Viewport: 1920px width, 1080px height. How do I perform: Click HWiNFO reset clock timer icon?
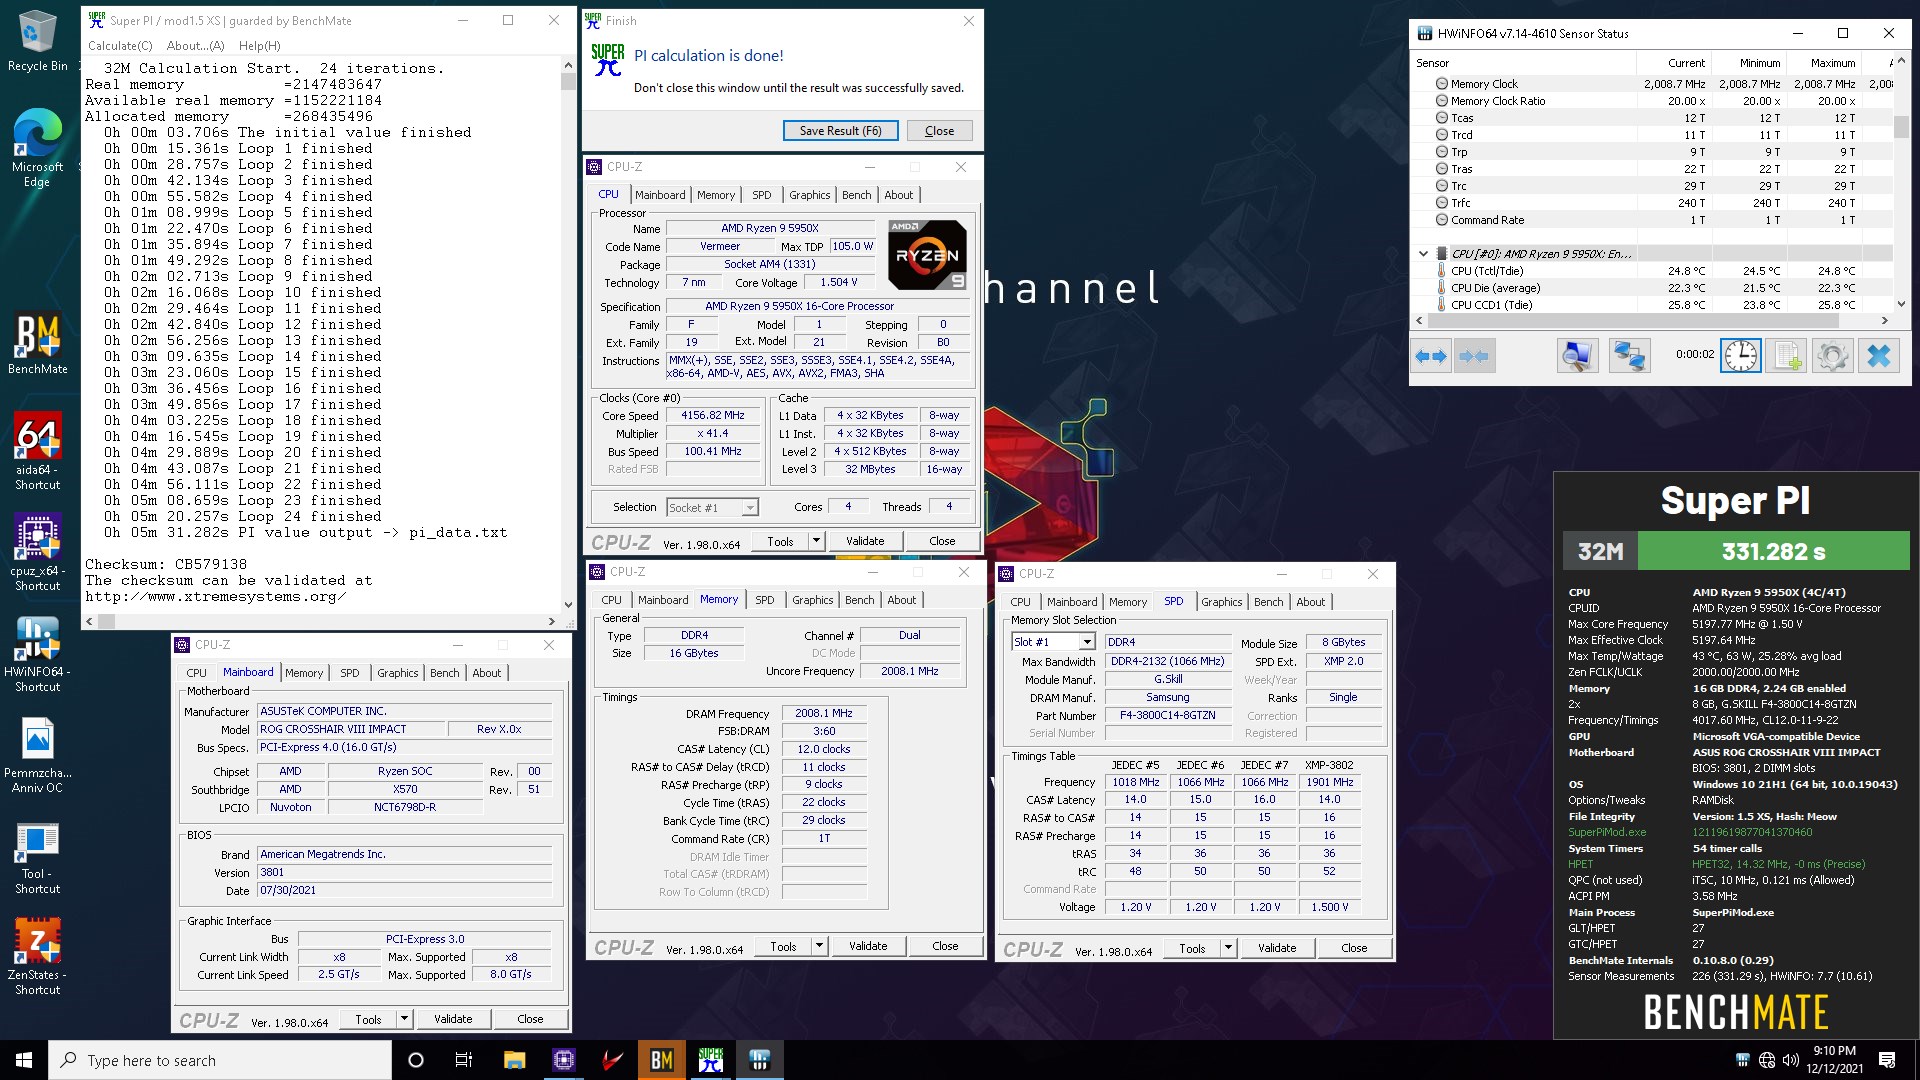click(x=1740, y=356)
